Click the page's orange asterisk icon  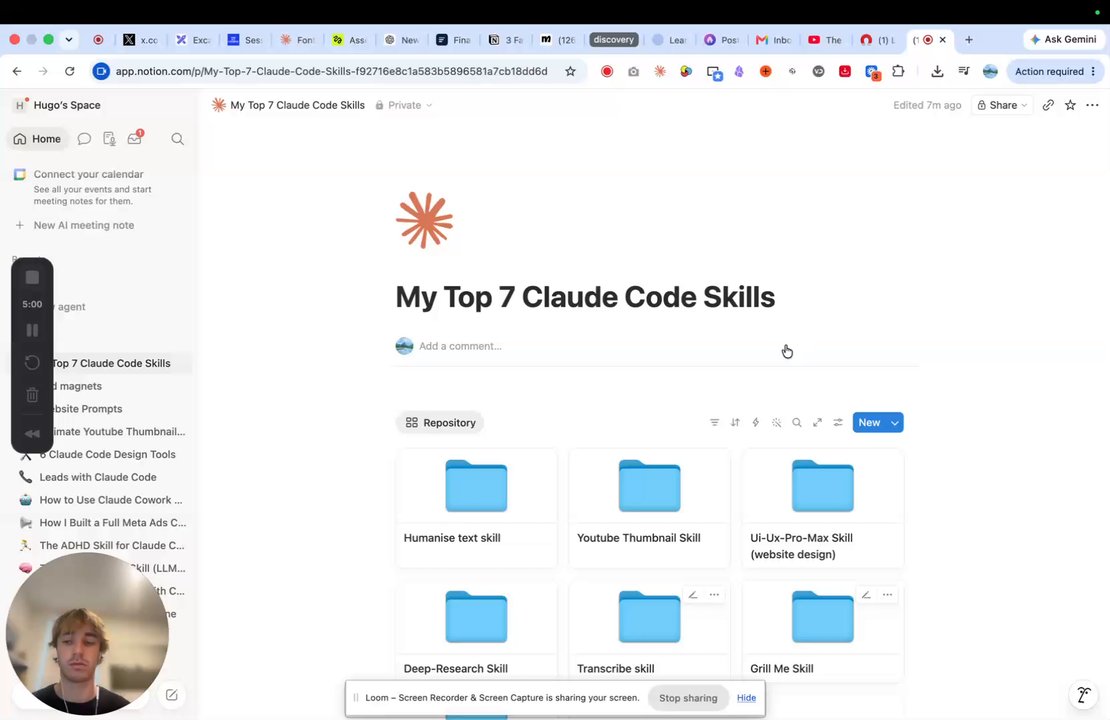tap(424, 220)
